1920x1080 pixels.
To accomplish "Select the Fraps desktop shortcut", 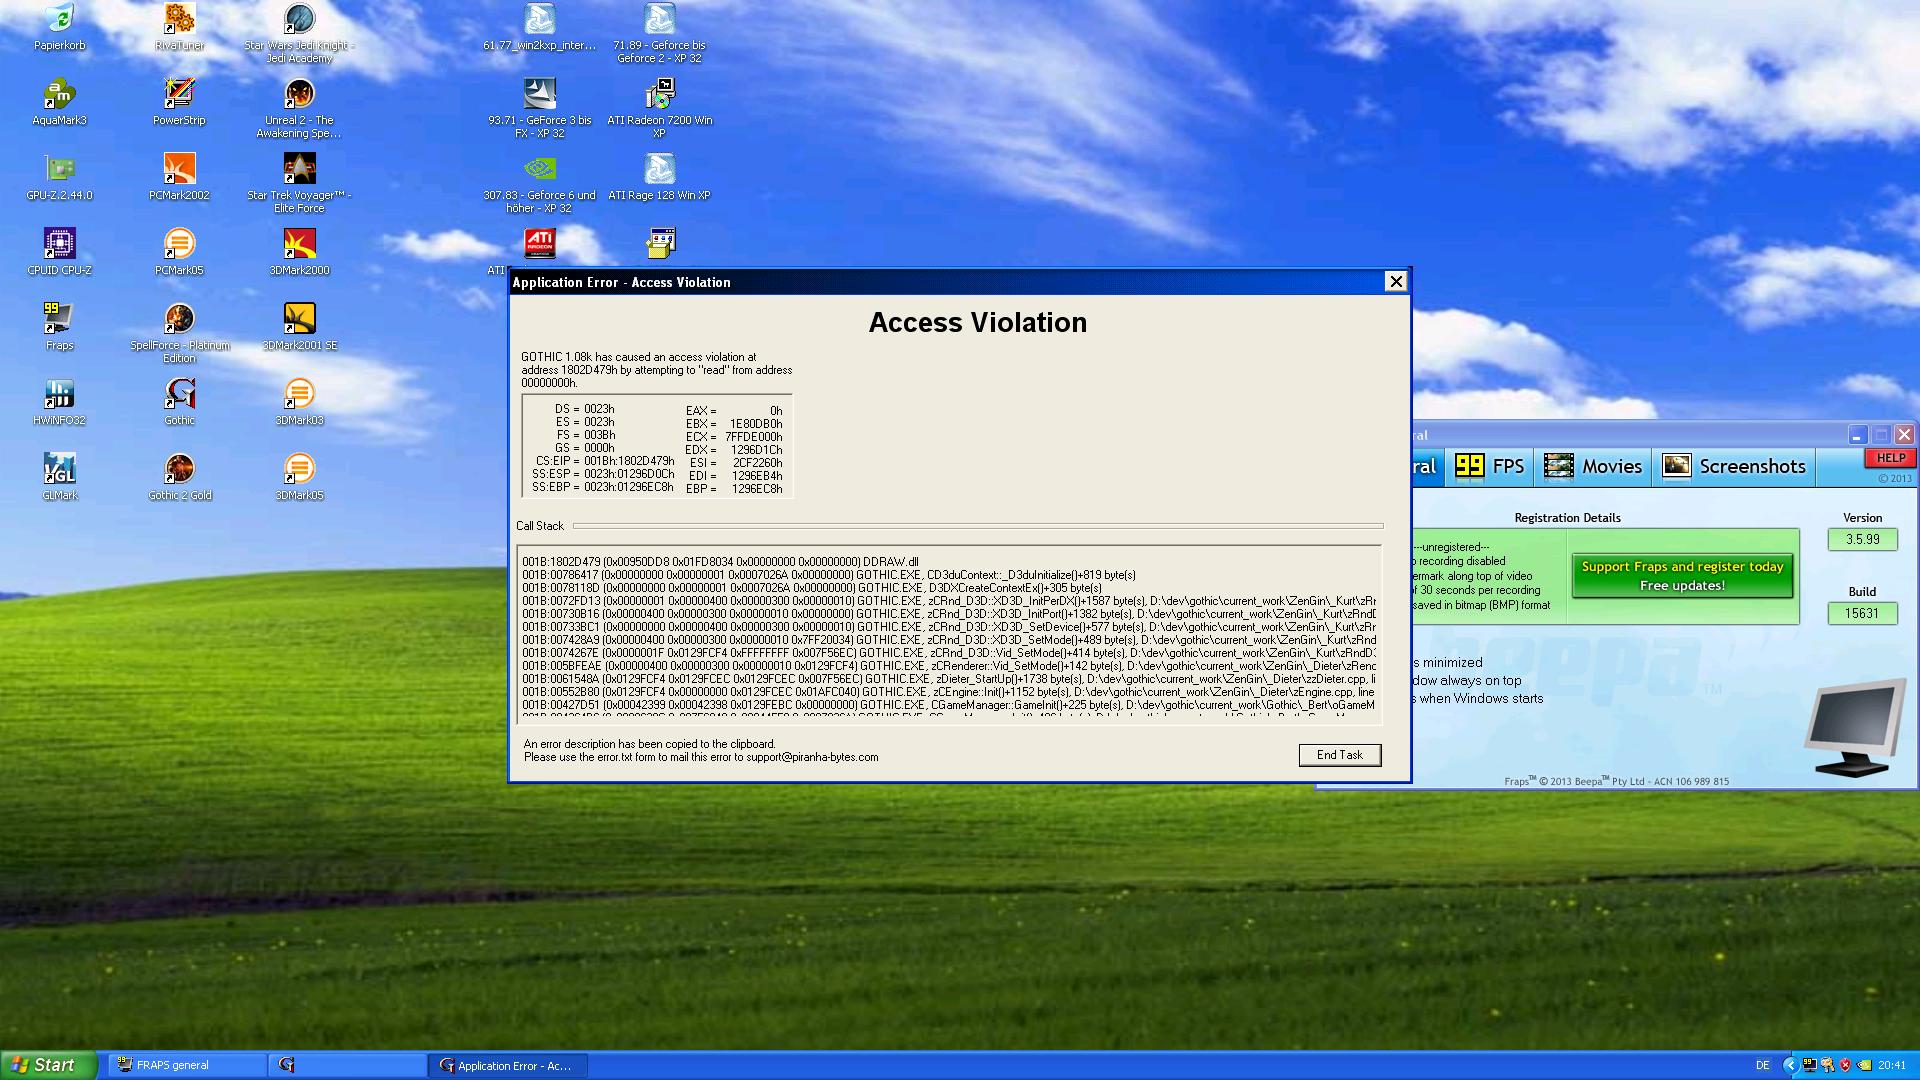I will 59,320.
